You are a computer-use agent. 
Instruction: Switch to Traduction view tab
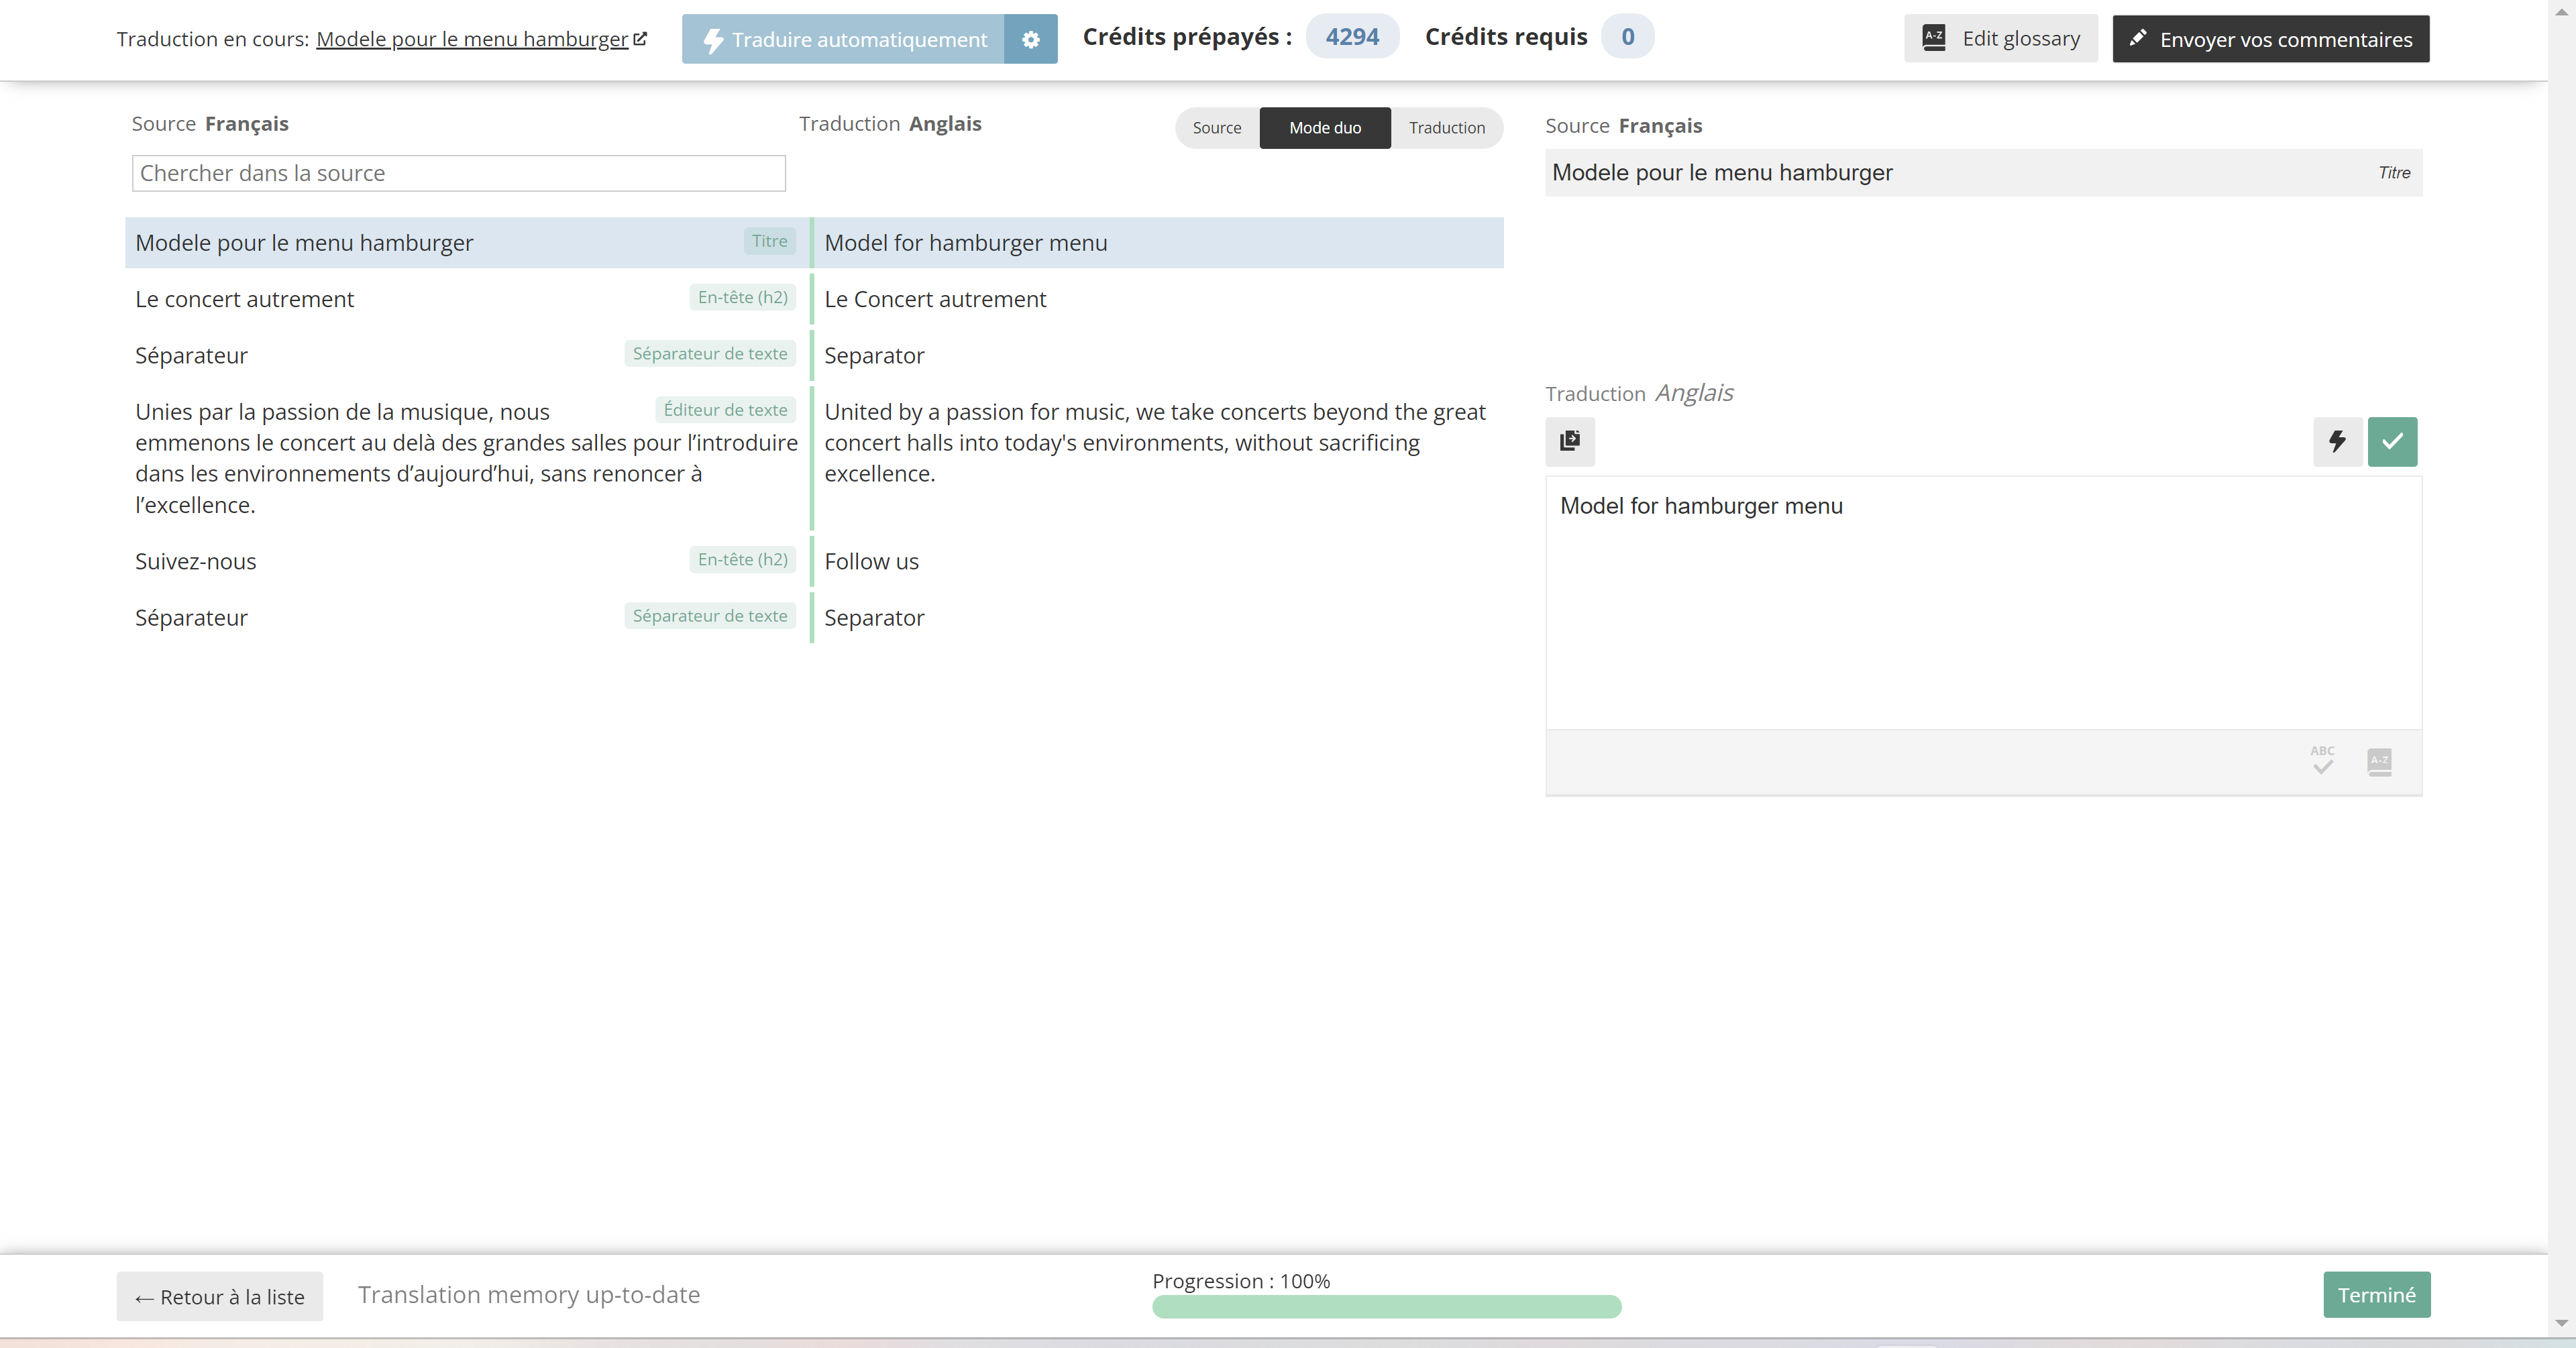coord(1447,128)
